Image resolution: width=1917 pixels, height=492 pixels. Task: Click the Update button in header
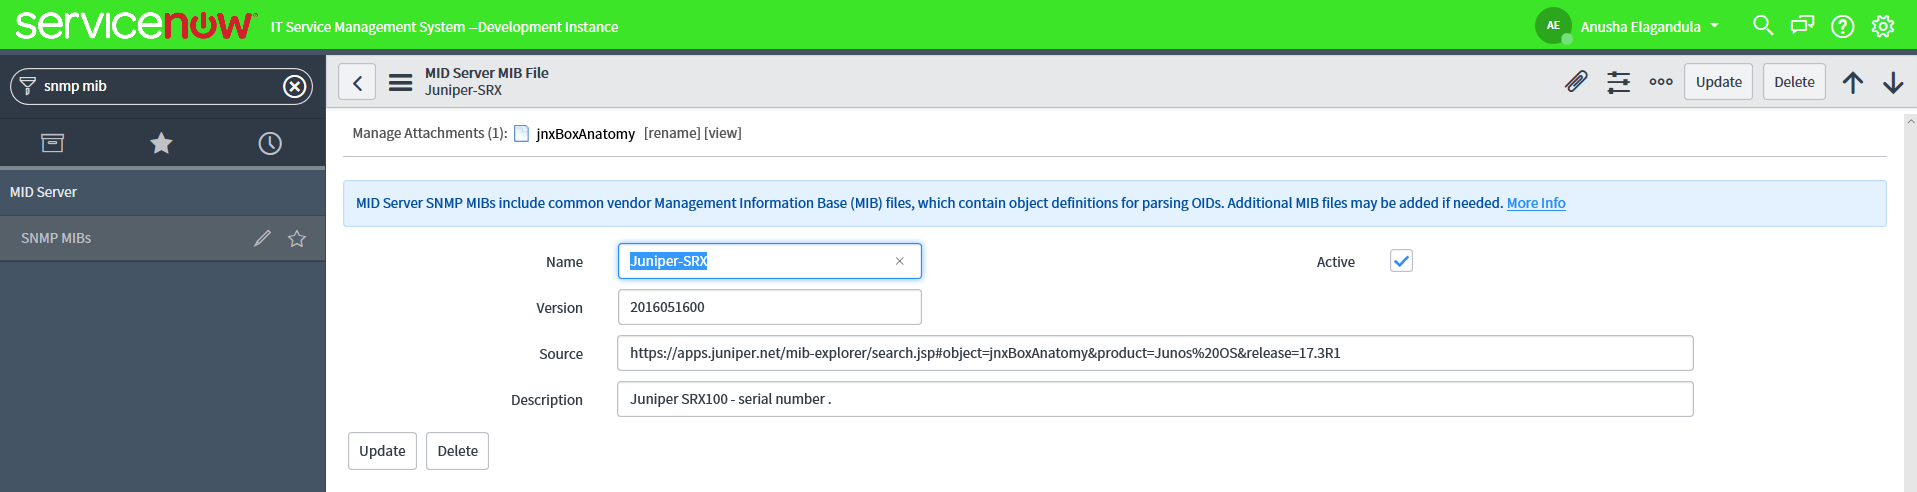[1718, 82]
